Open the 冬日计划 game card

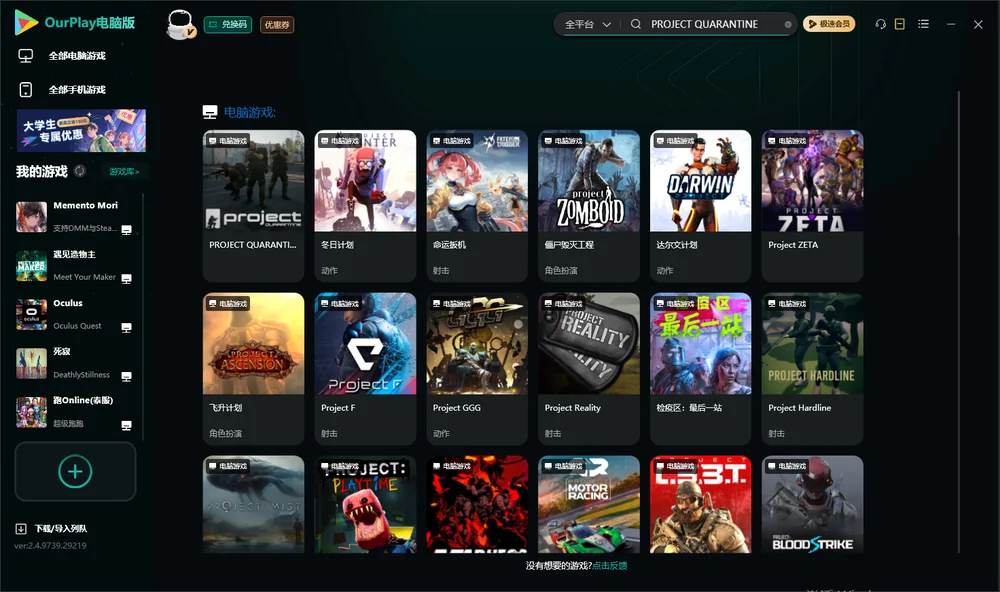(365, 205)
